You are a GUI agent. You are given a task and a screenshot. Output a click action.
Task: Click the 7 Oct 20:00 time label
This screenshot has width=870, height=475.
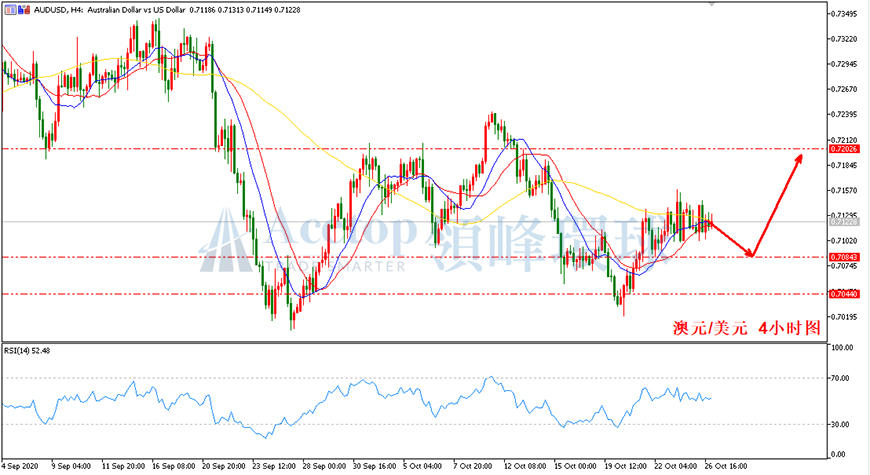[472, 466]
